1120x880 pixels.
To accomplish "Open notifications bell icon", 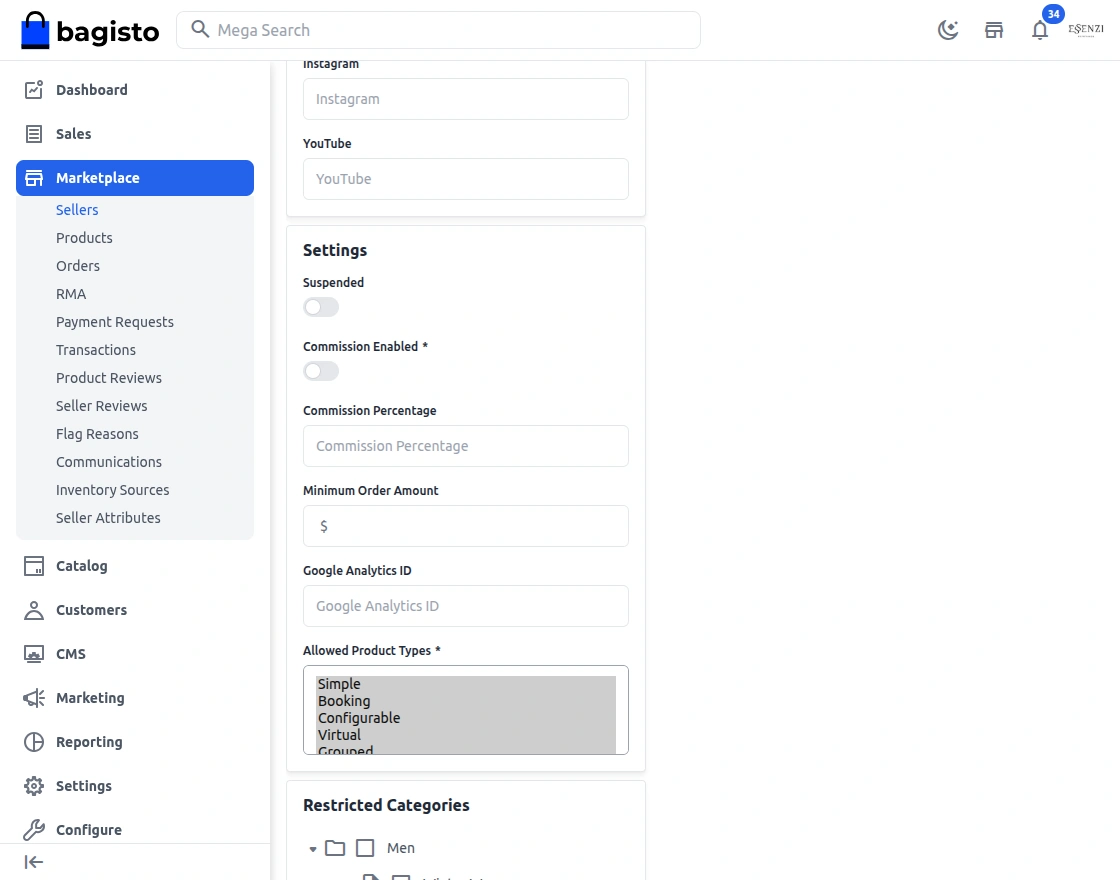I will coord(1040,30).
